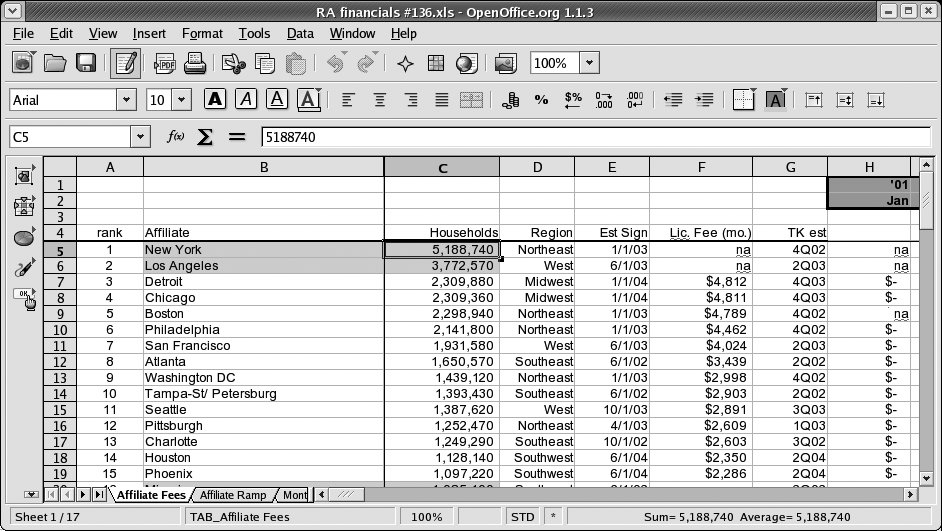The width and height of the screenshot is (942, 531).
Task: Open the Form Functions tool in sidebar
Action: tap(25, 299)
